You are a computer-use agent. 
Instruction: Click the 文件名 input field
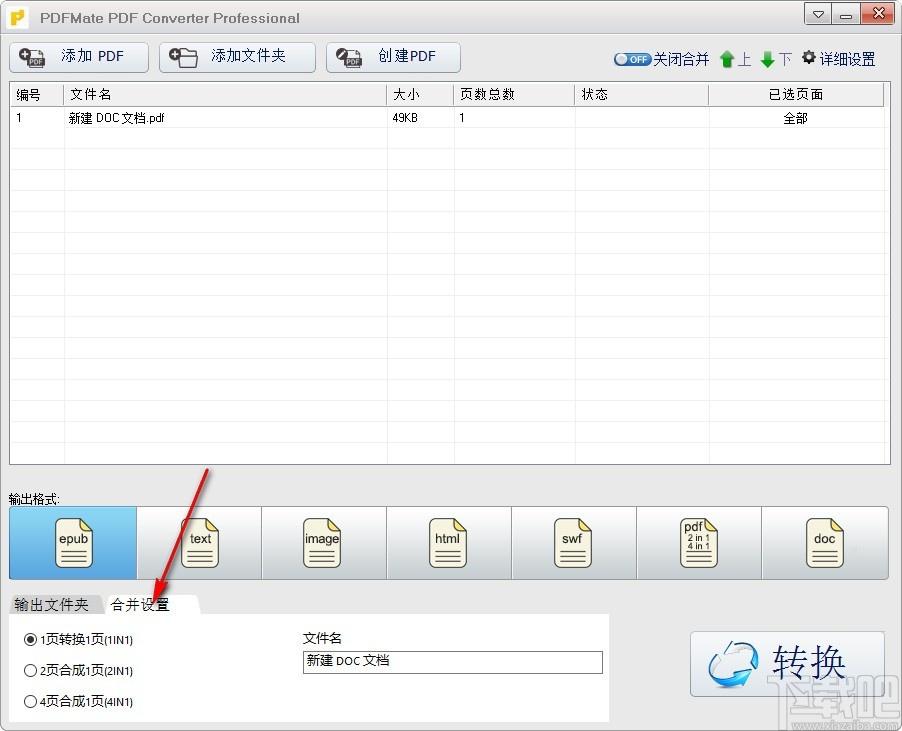pyautogui.click(x=453, y=662)
